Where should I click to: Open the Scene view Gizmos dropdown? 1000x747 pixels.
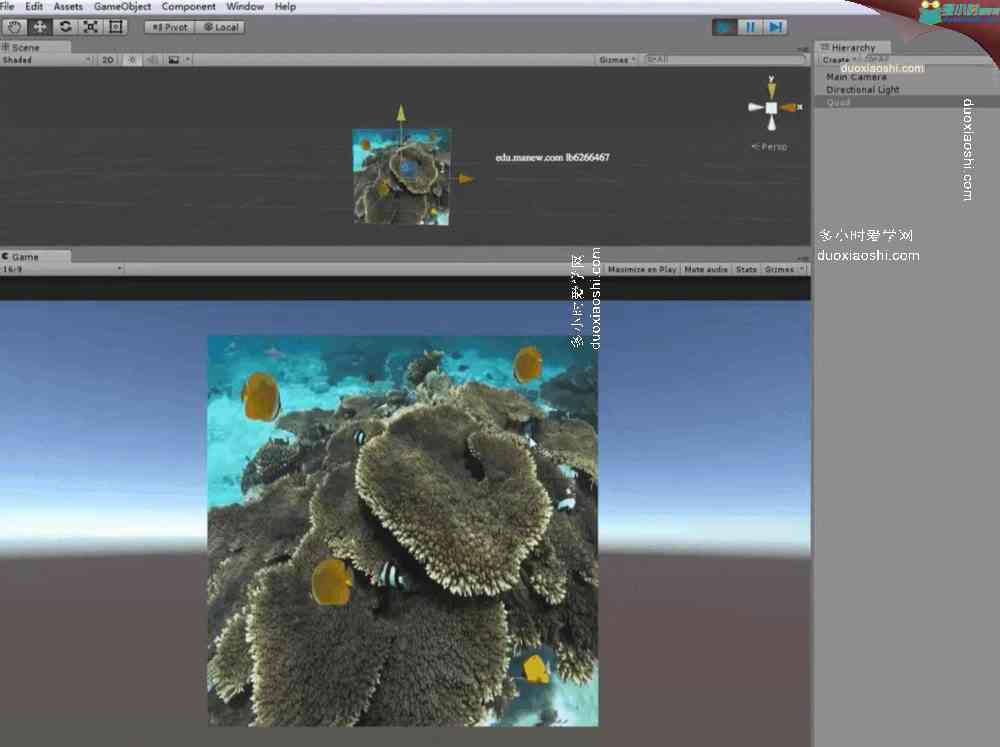pyautogui.click(x=617, y=60)
